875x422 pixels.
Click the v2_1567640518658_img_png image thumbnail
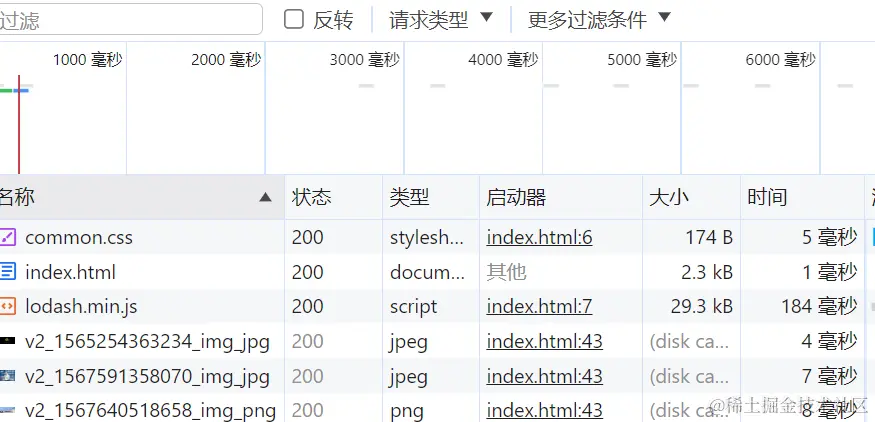7,411
